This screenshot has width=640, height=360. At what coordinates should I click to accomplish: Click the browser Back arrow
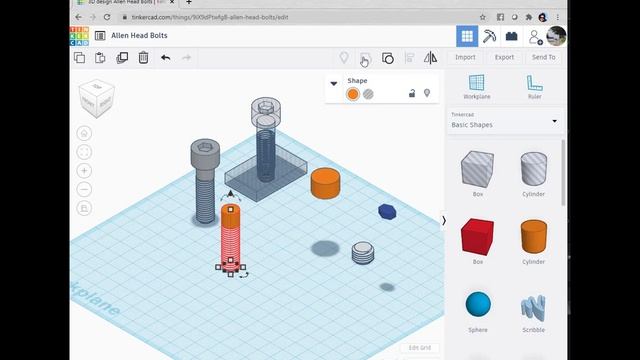point(79,17)
